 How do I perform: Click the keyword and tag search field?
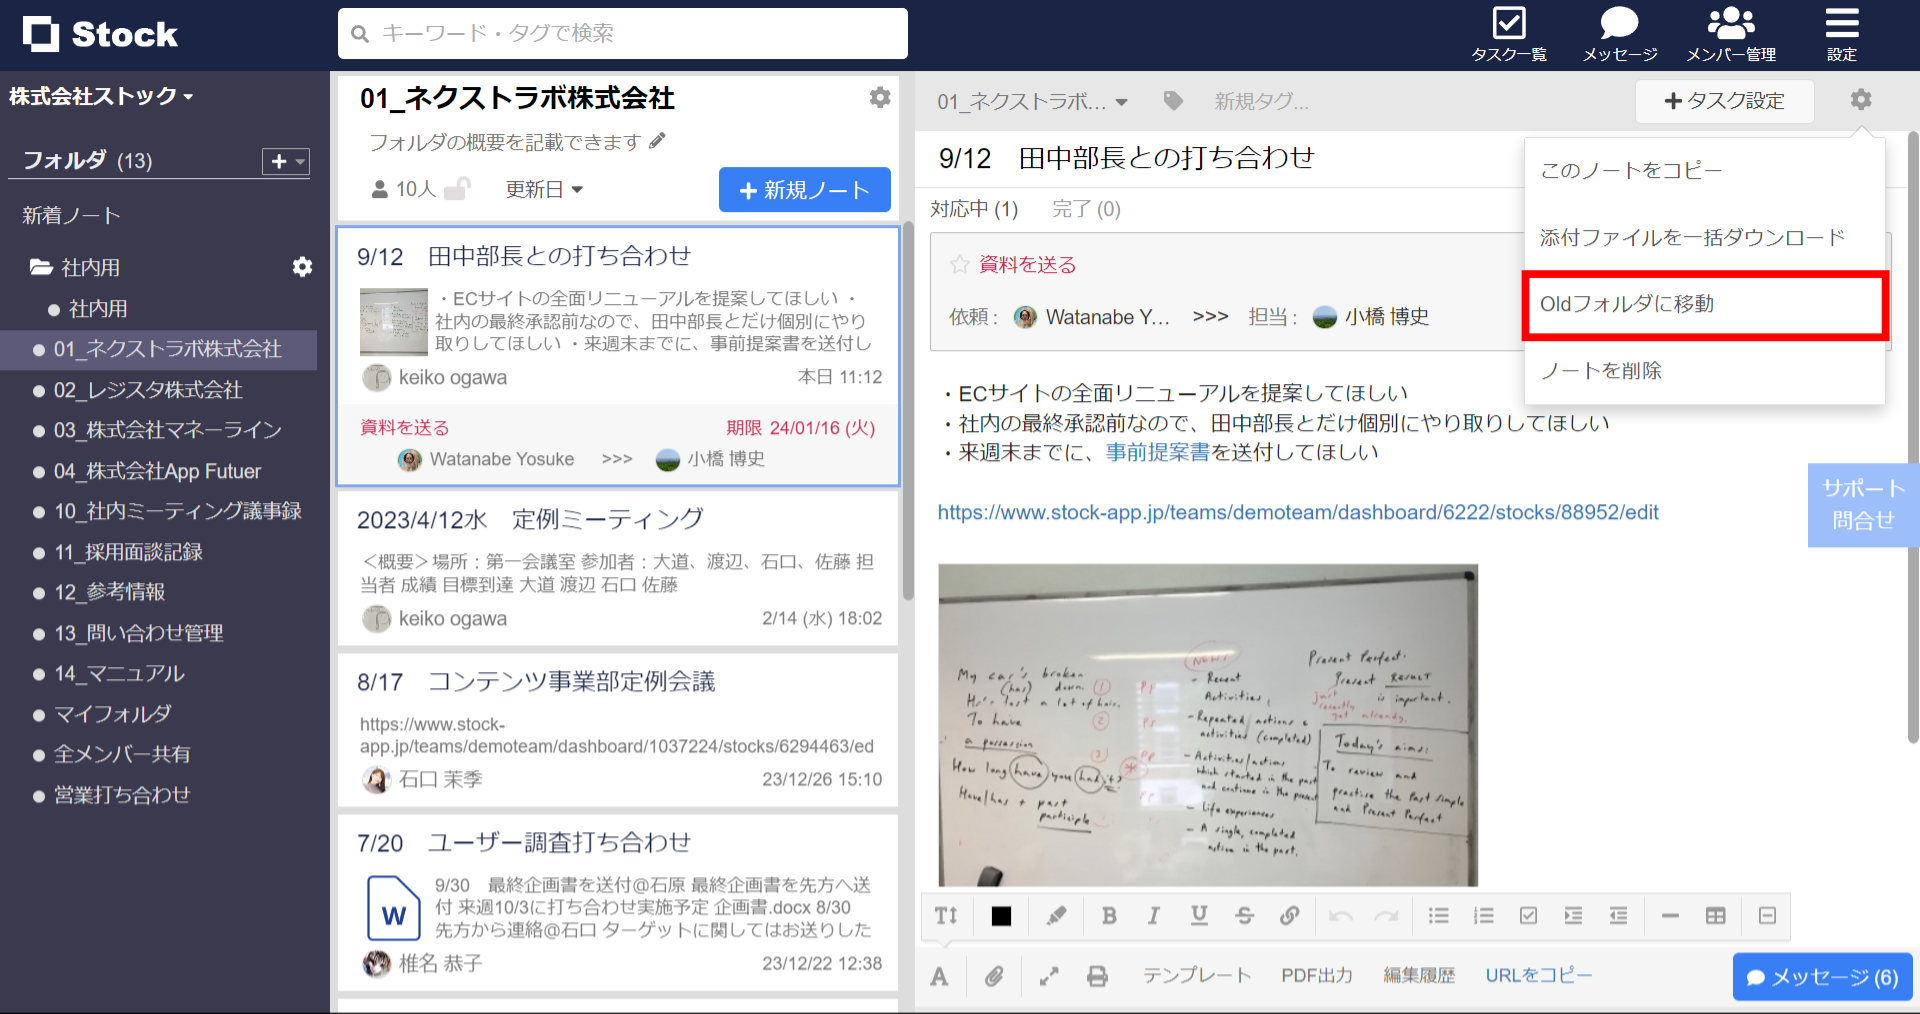tap(622, 34)
